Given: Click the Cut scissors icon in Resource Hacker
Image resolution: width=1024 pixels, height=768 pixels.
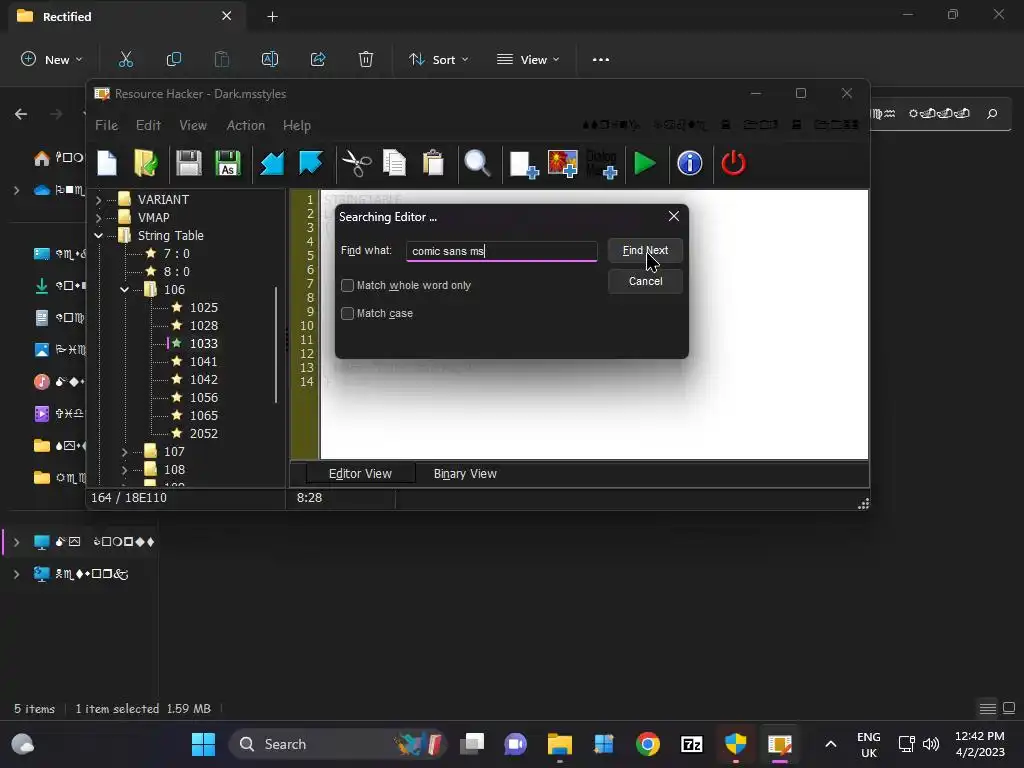Looking at the screenshot, I should click(x=357, y=163).
